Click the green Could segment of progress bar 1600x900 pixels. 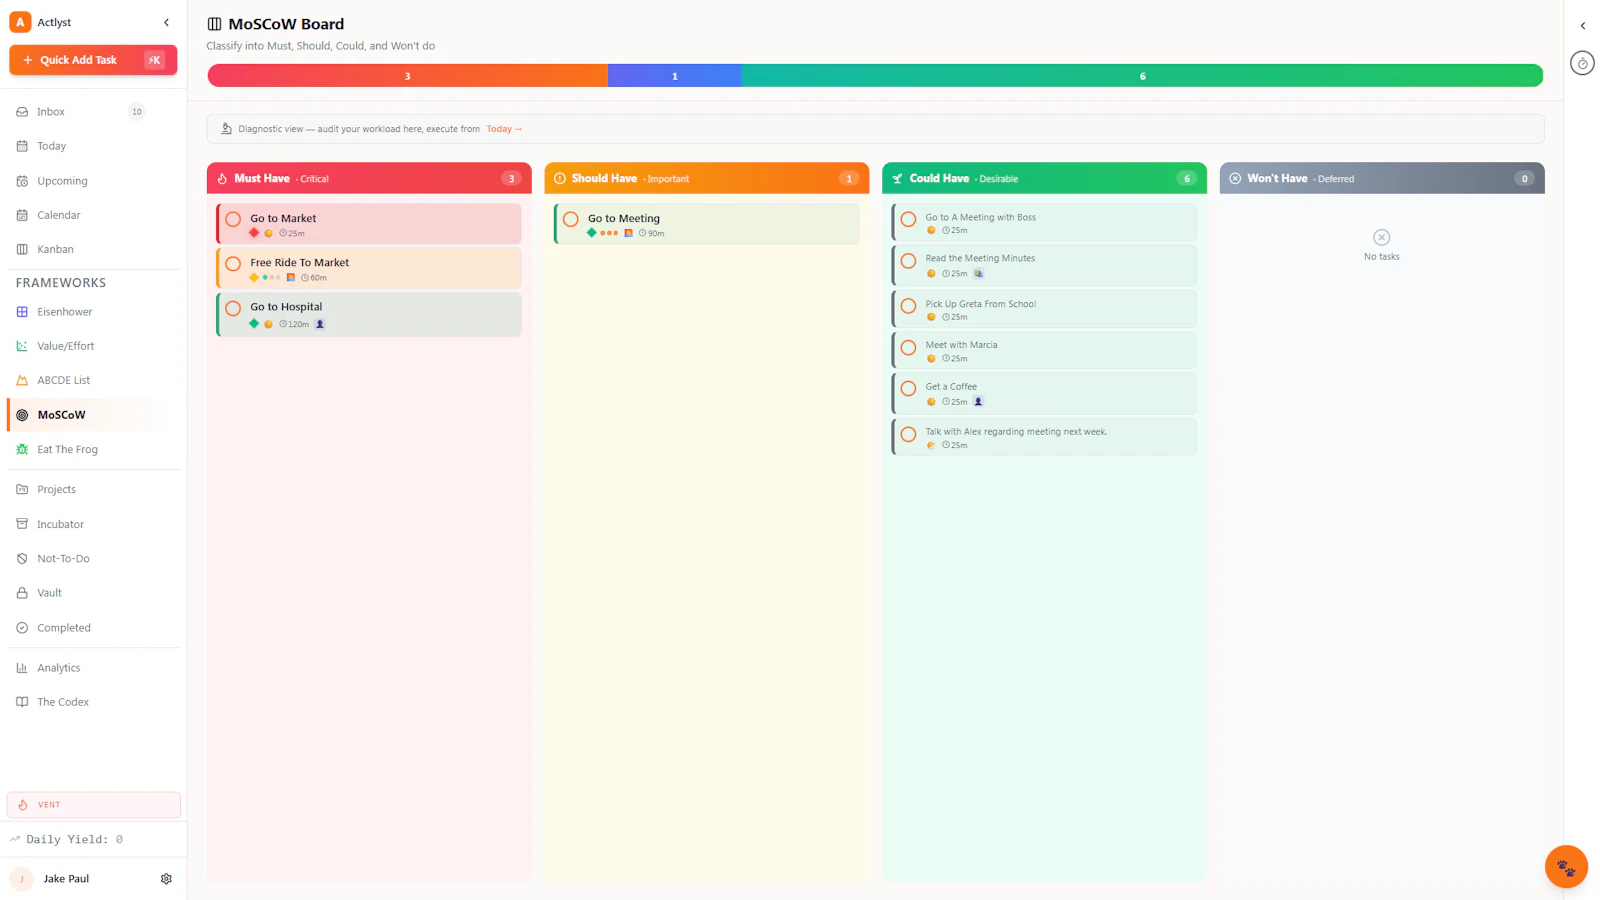click(x=1142, y=76)
